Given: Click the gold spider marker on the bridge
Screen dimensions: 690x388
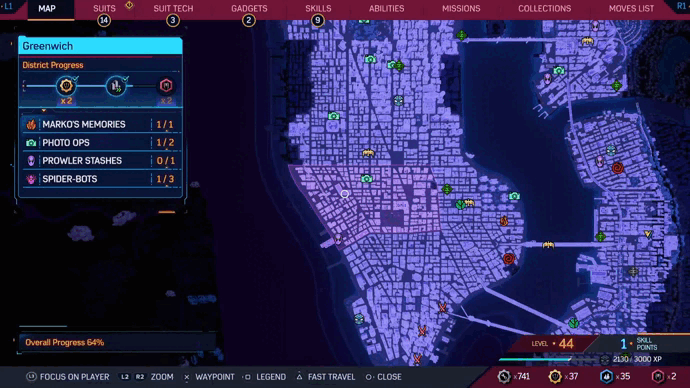Looking at the screenshot, I should 548,245.
